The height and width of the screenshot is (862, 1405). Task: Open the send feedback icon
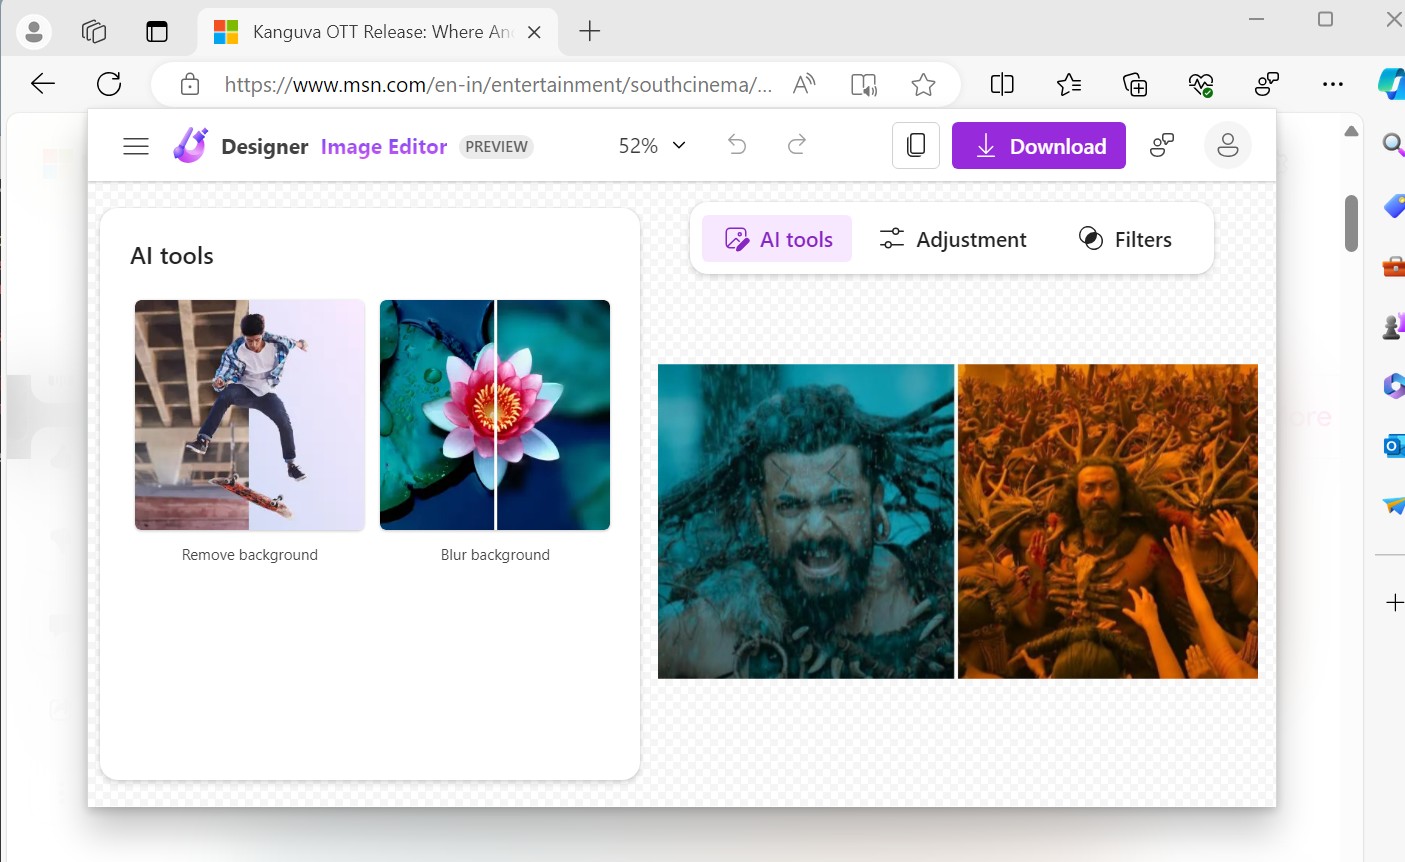pos(1163,145)
